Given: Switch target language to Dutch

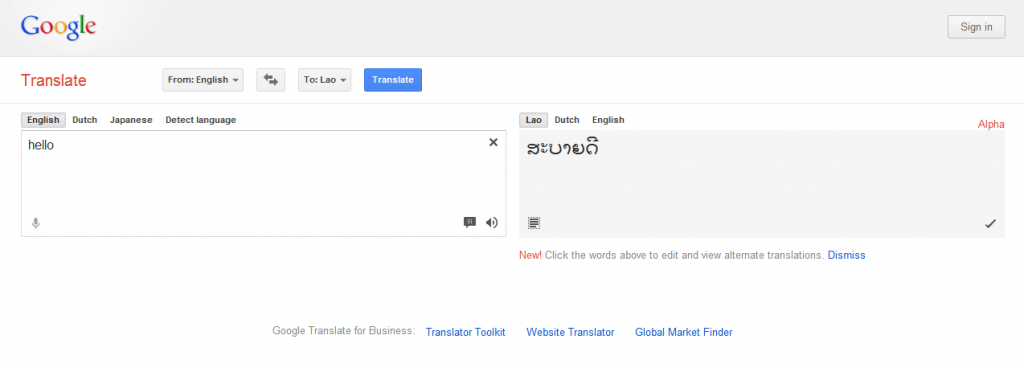Looking at the screenshot, I should click(567, 120).
